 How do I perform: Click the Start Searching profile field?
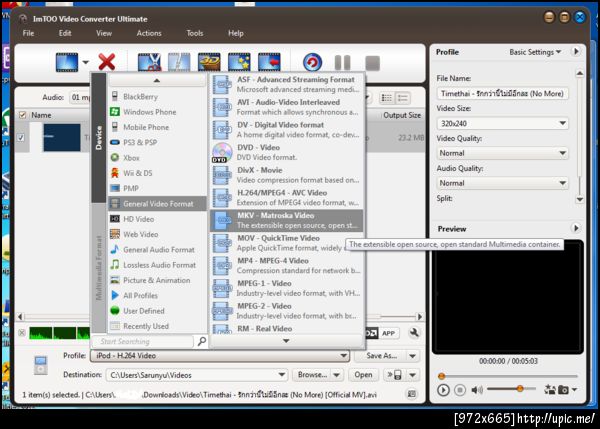[x=143, y=341]
